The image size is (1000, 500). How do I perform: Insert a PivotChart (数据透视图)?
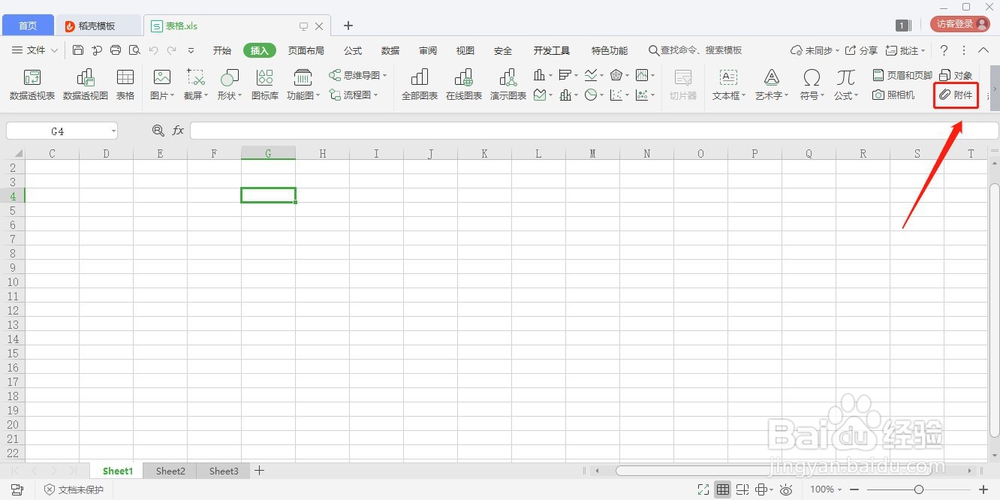[x=85, y=85]
